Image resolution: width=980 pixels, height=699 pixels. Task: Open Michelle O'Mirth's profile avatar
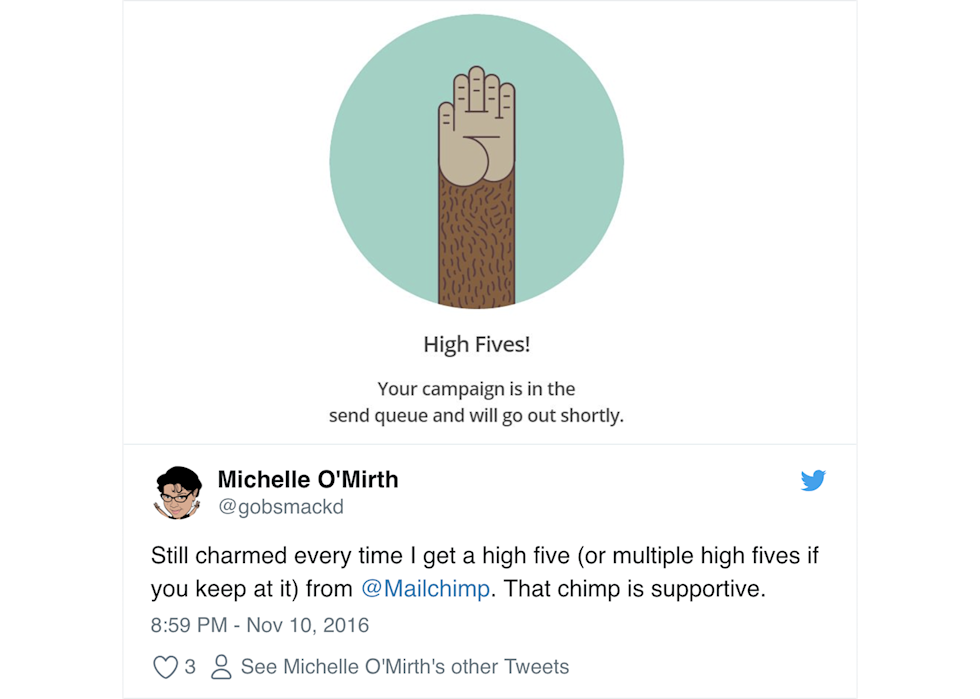point(179,492)
